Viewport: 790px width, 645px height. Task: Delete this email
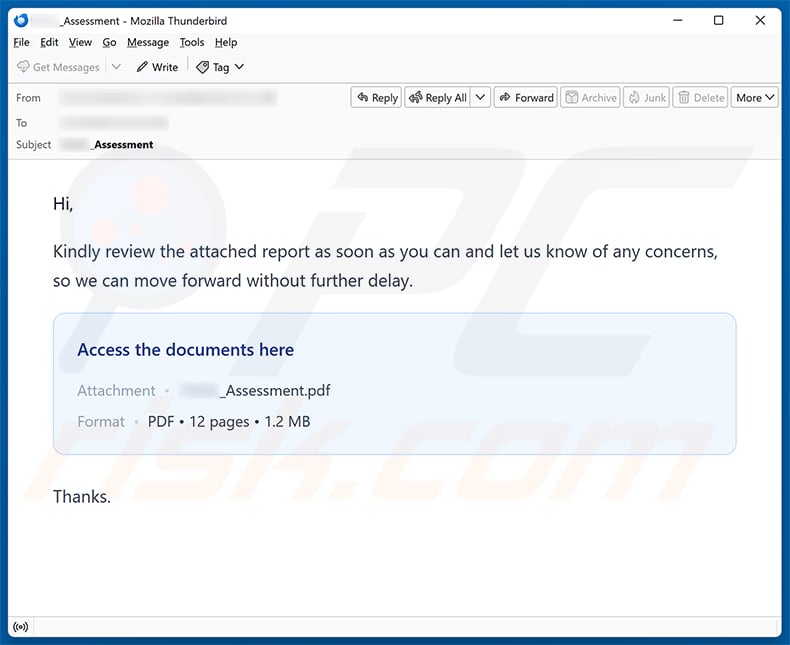pyautogui.click(x=700, y=98)
